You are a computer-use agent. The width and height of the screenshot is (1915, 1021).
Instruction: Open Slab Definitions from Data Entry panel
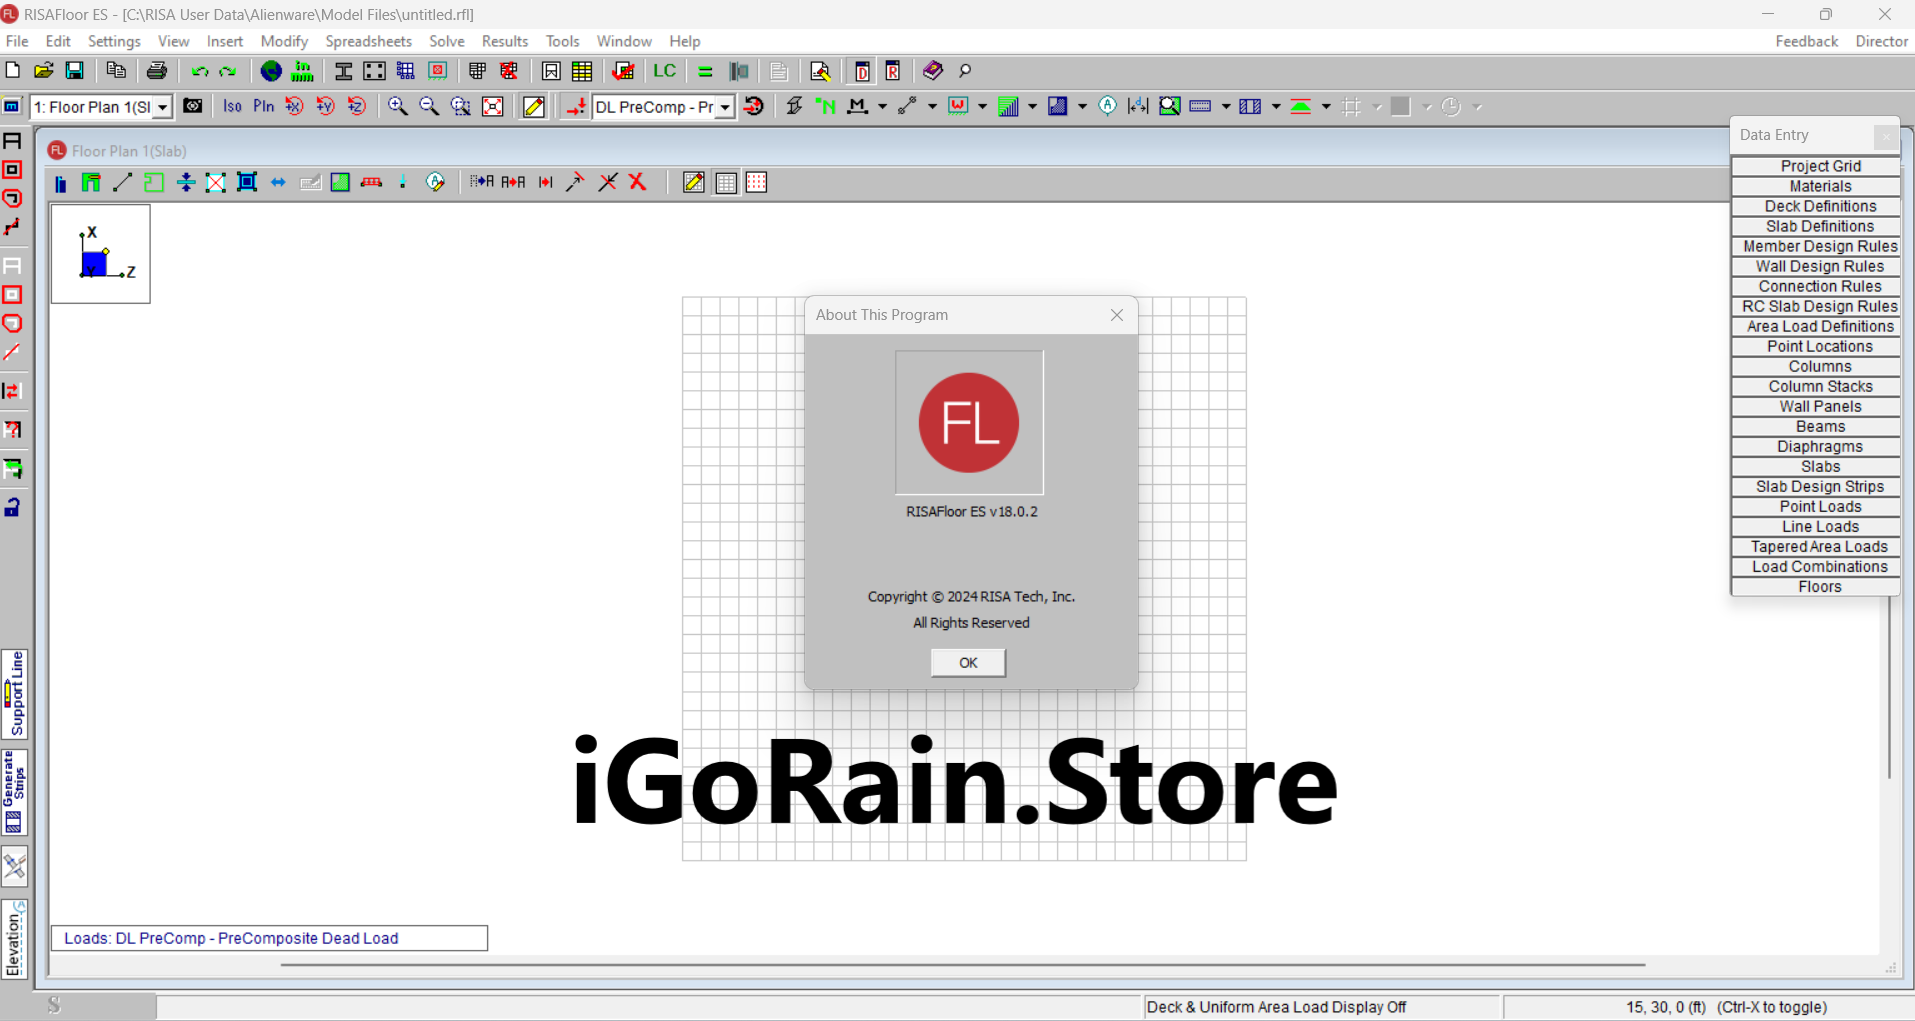pos(1819,226)
